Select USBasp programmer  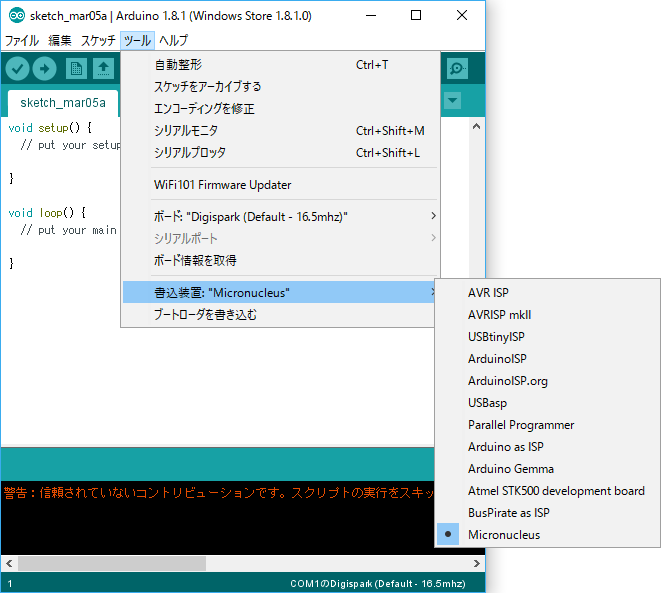(x=548, y=403)
